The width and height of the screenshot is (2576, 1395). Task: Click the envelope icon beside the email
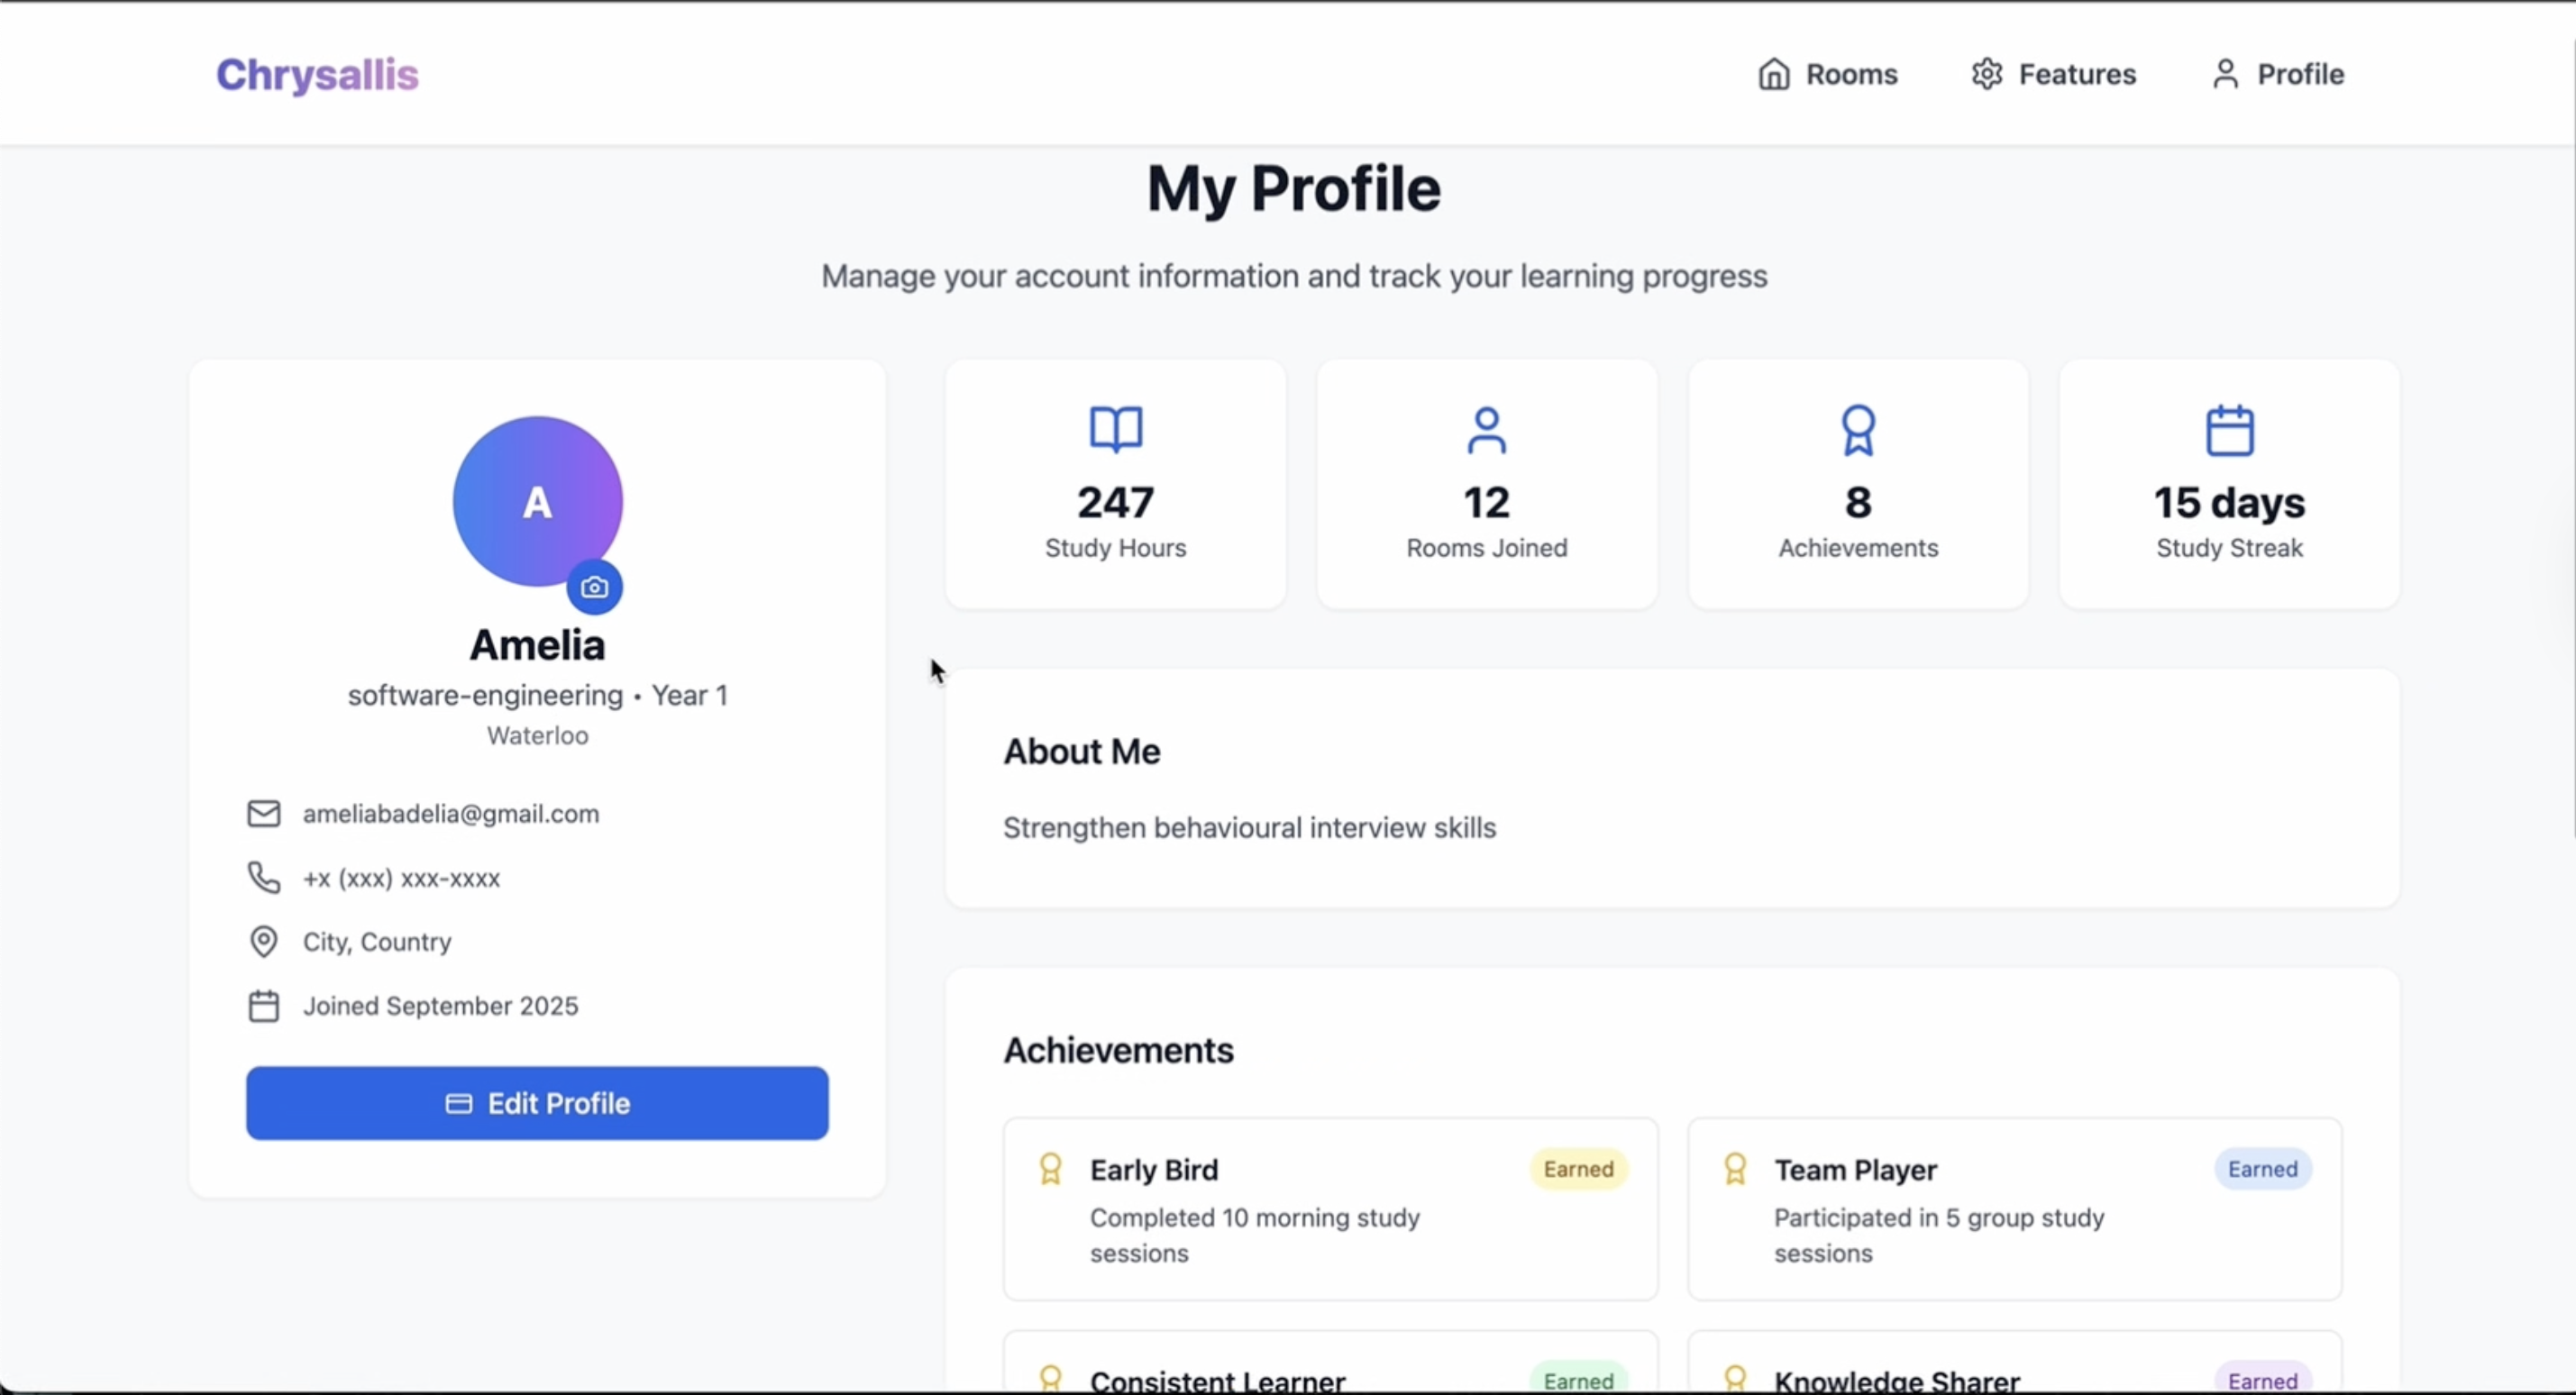click(263, 813)
